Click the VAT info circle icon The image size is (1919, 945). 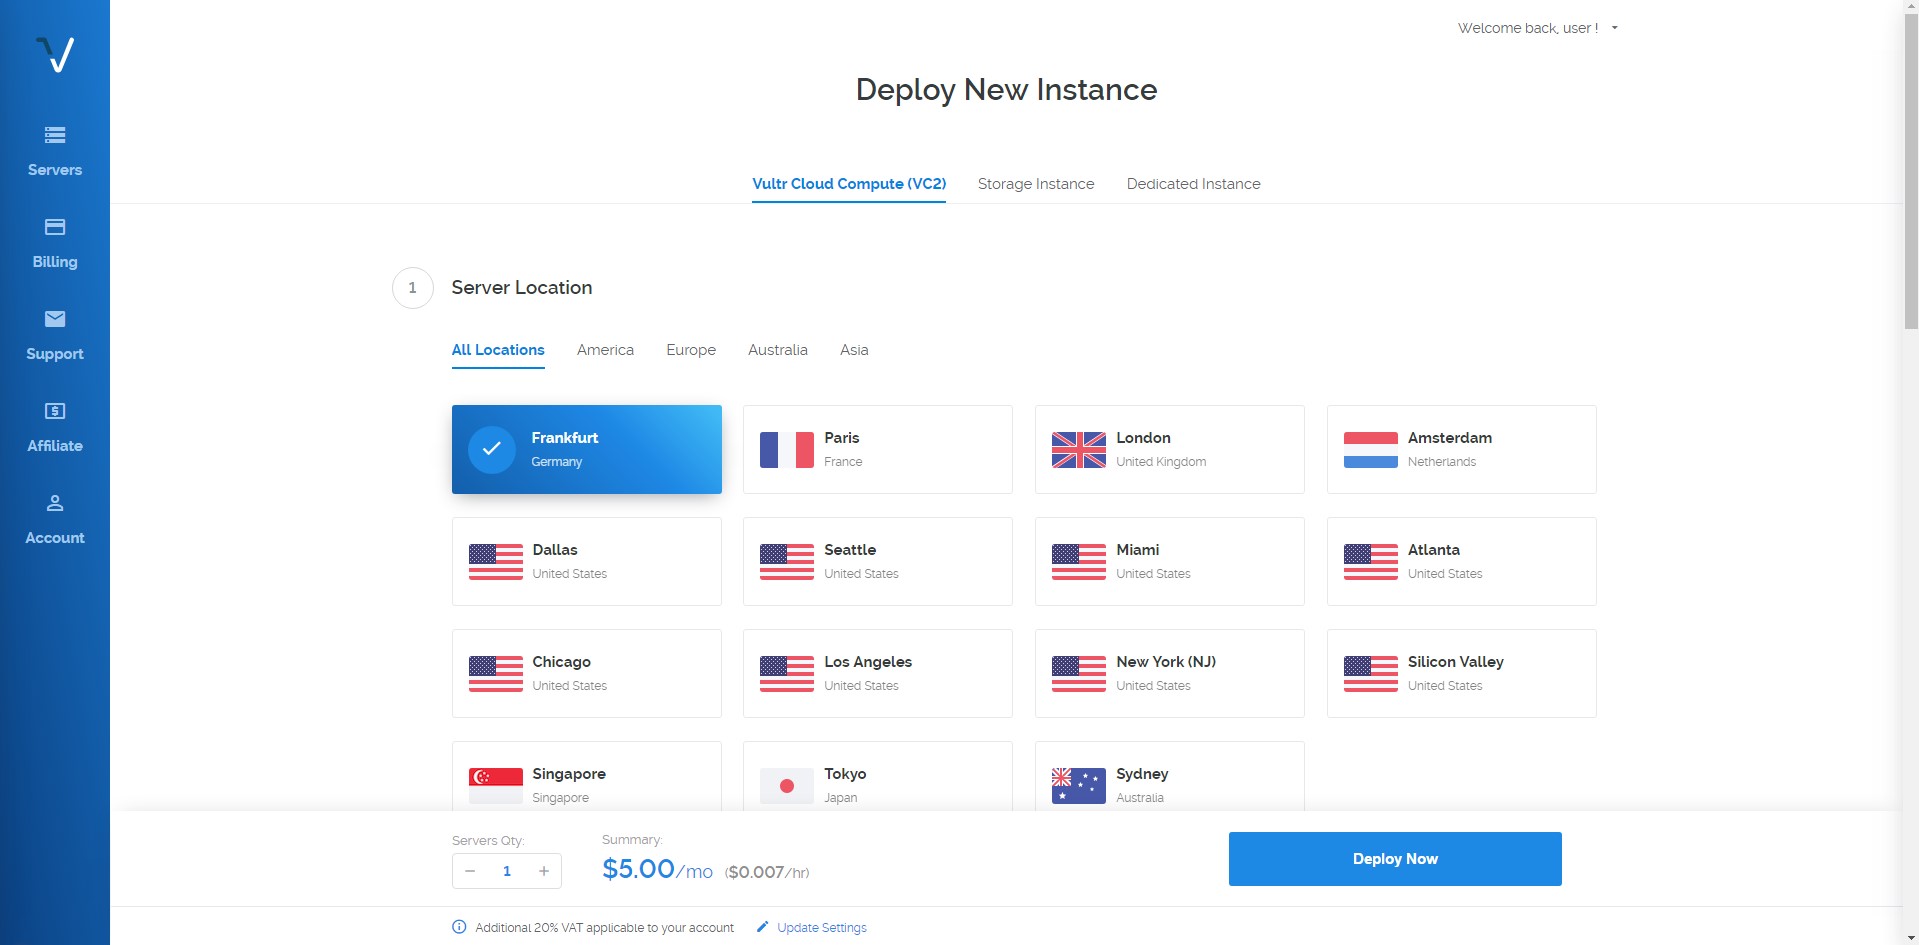coord(459,927)
